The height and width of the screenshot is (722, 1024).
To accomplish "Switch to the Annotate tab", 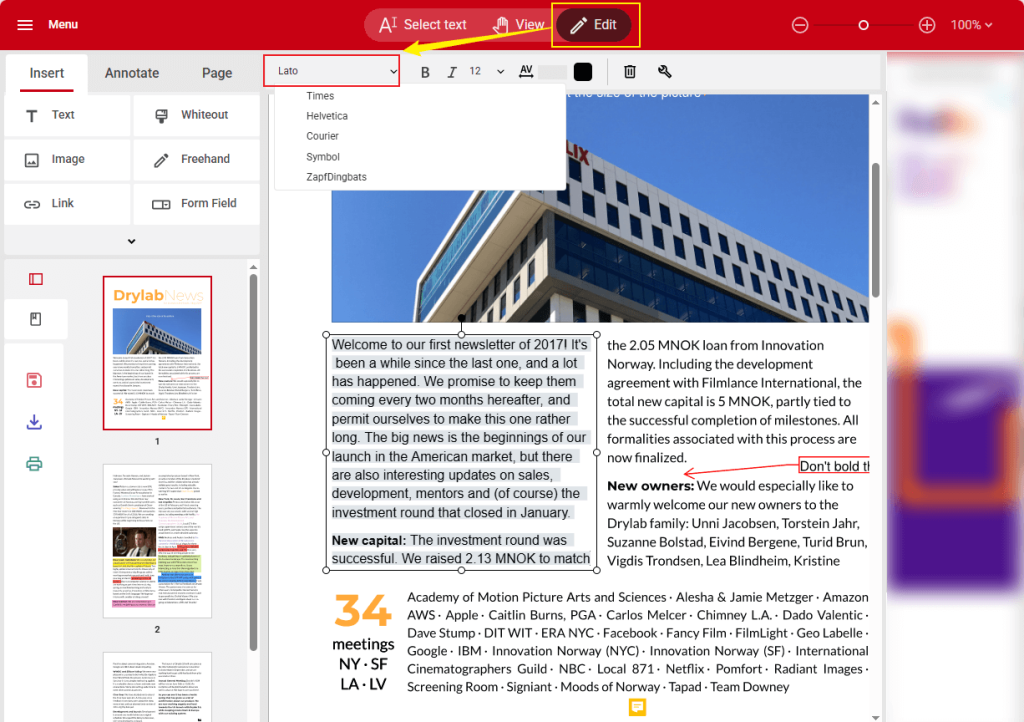I will pos(131,72).
